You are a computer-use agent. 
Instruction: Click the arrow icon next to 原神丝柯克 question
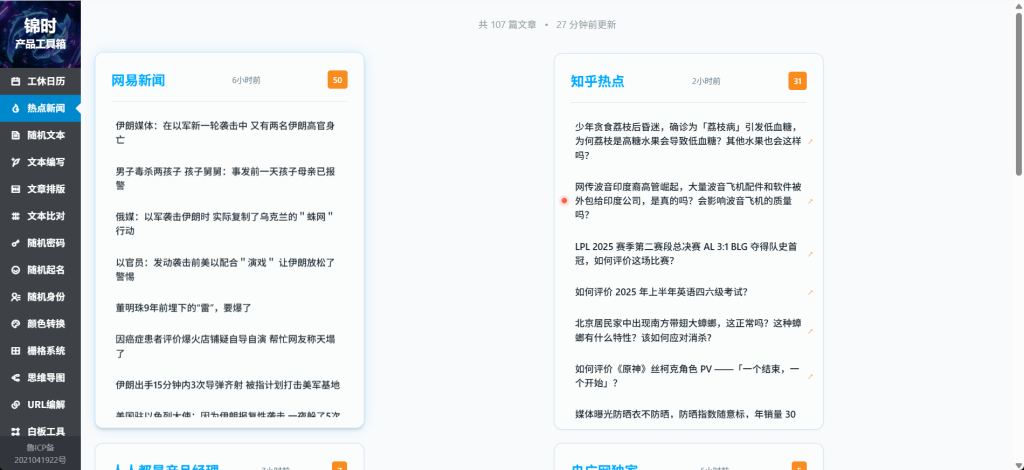pyautogui.click(x=810, y=377)
